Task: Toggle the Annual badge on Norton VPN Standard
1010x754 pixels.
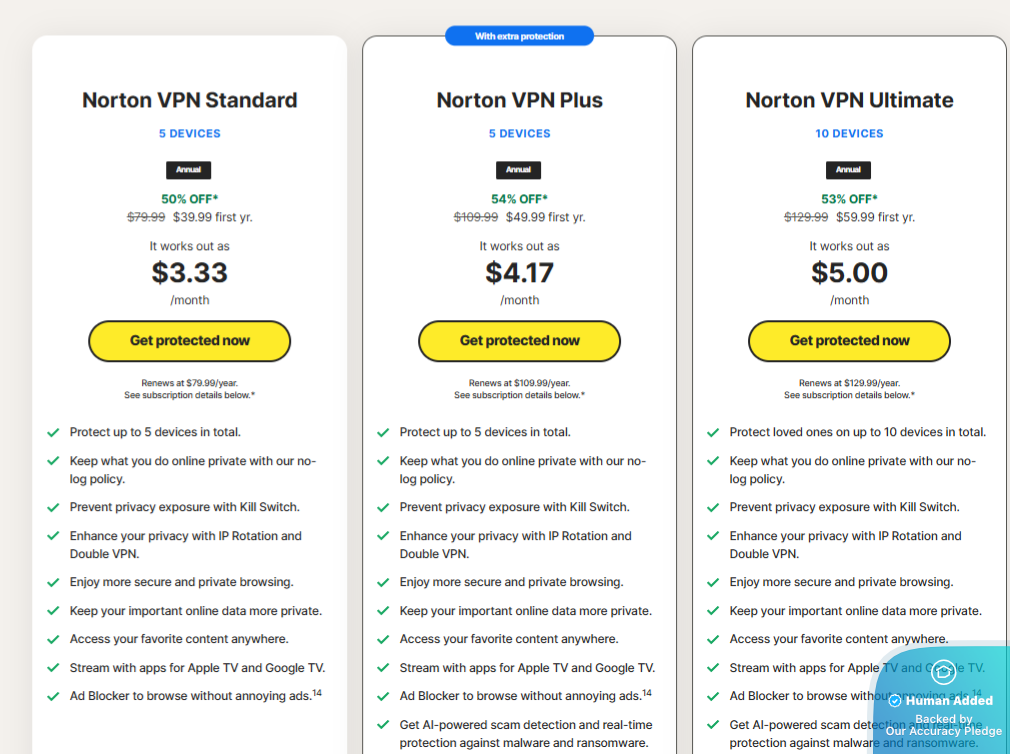Action: 189,169
